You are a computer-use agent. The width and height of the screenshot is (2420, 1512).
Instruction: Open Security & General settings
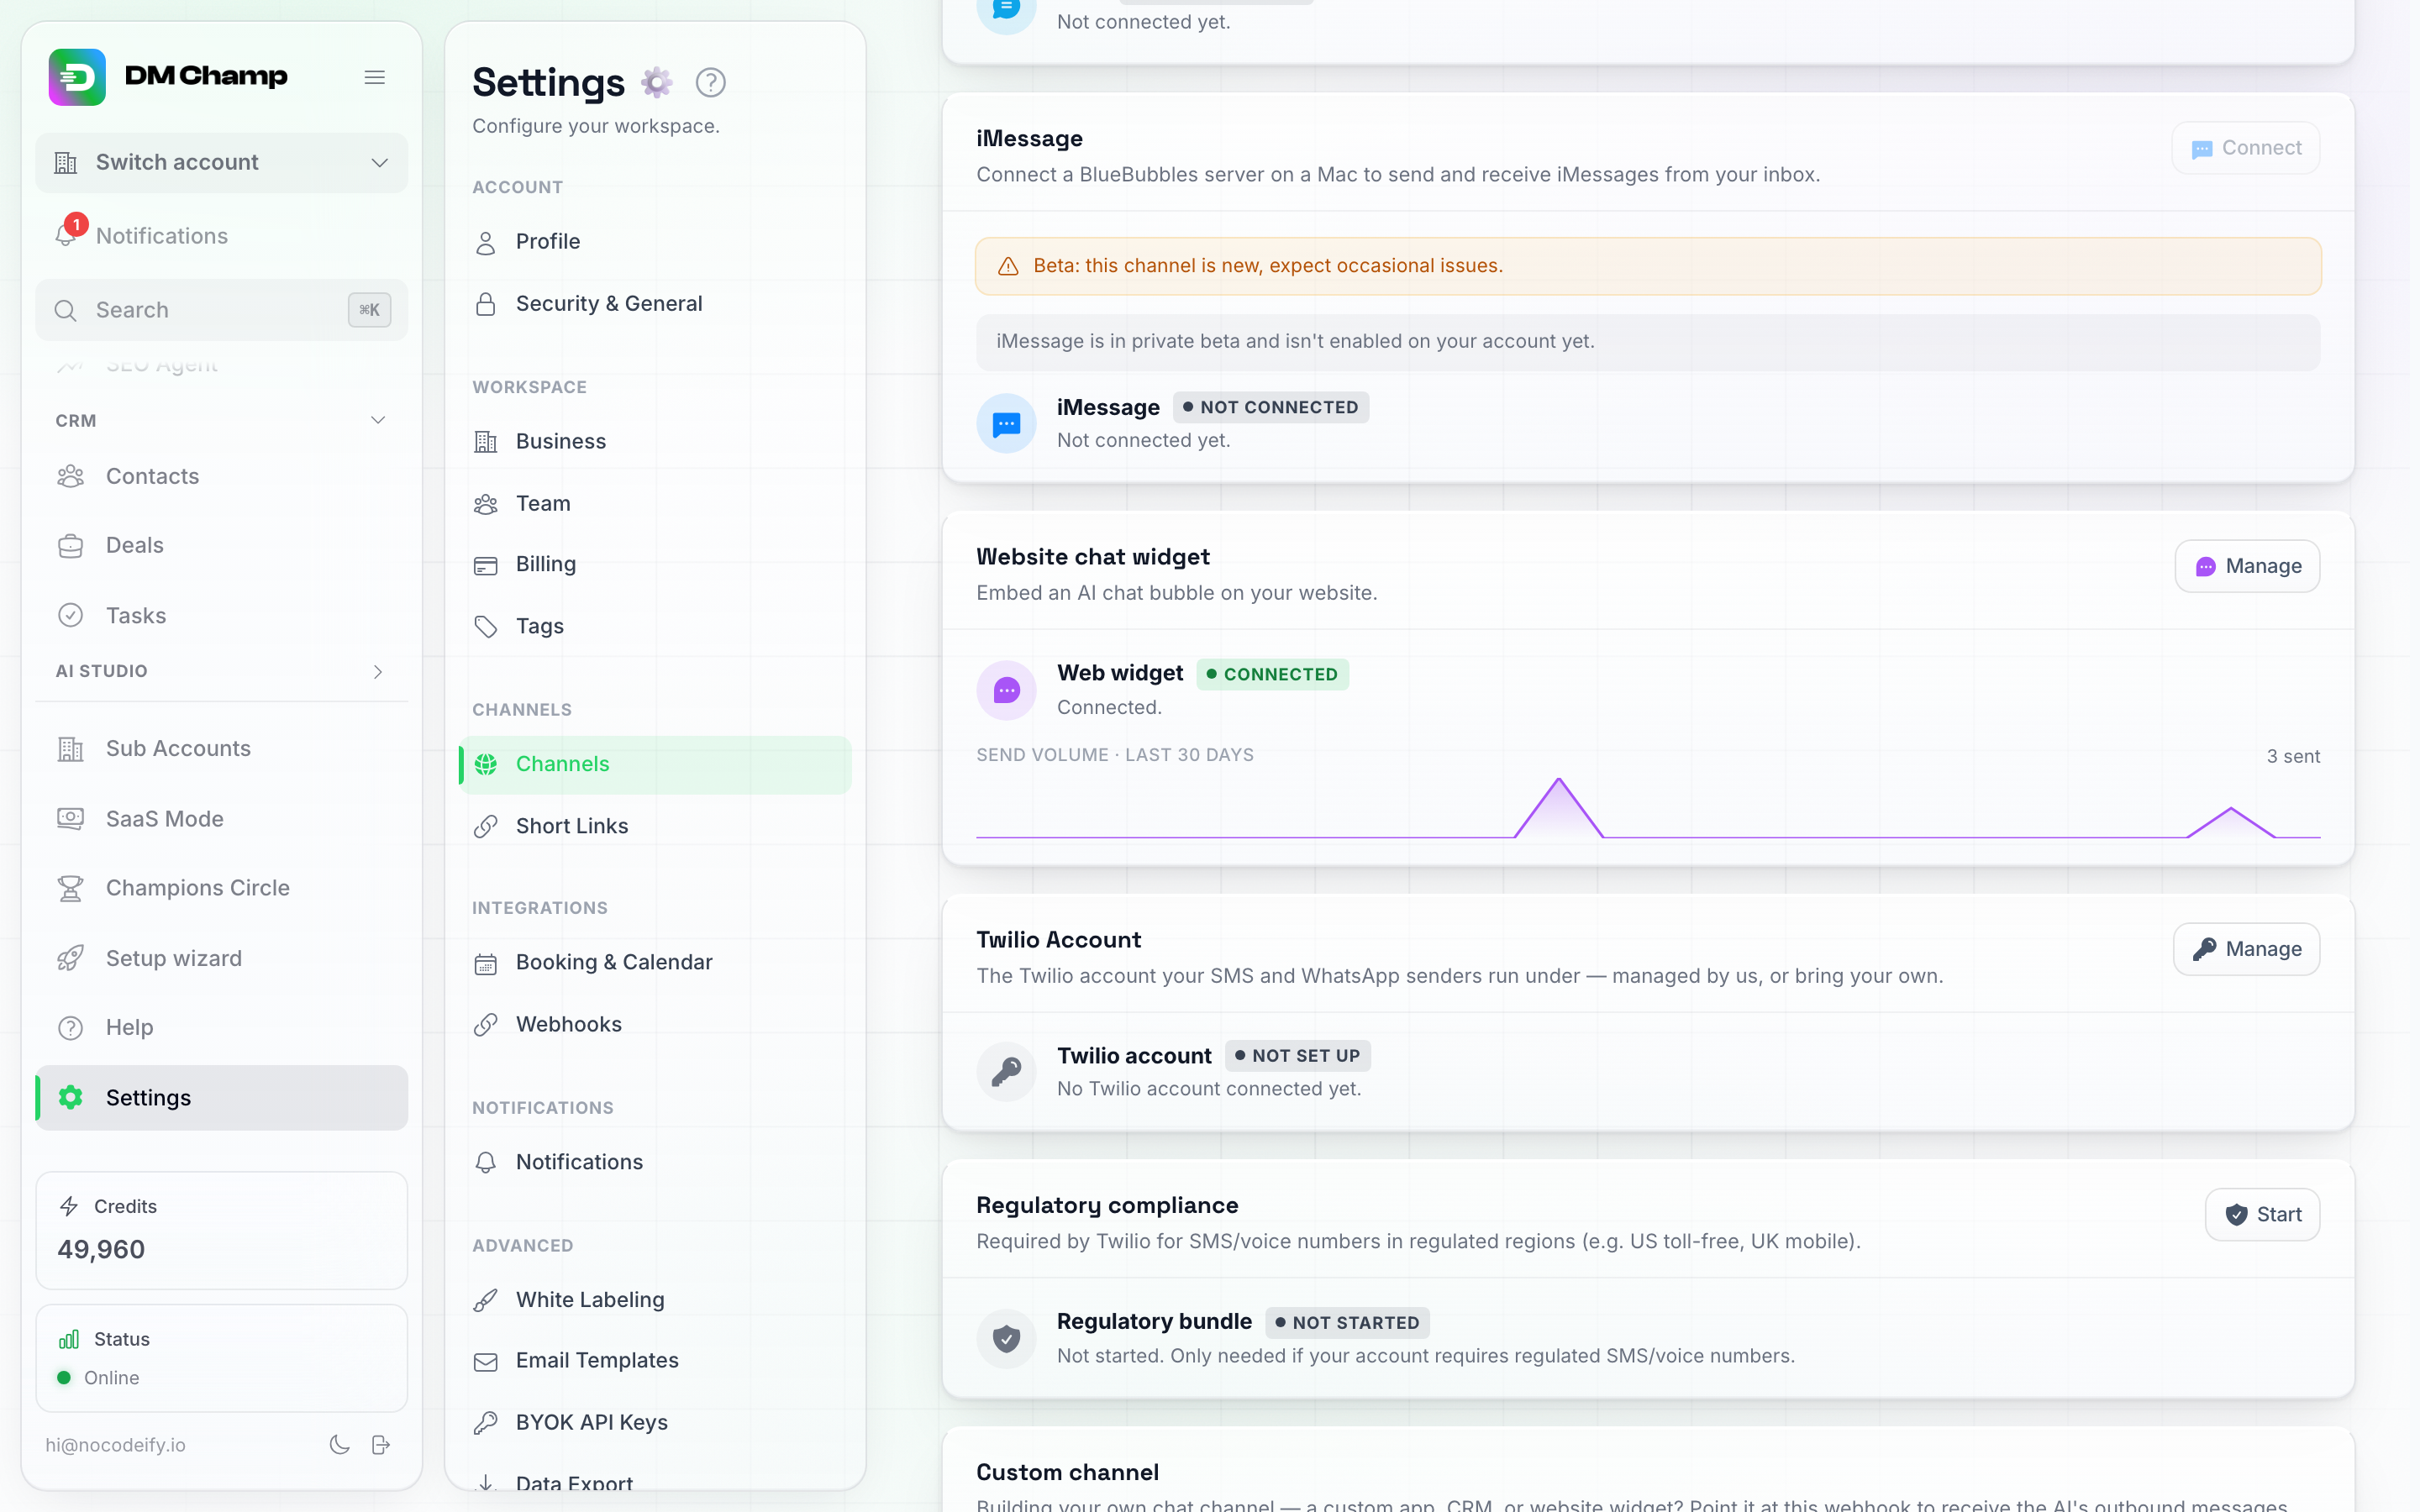(x=655, y=304)
